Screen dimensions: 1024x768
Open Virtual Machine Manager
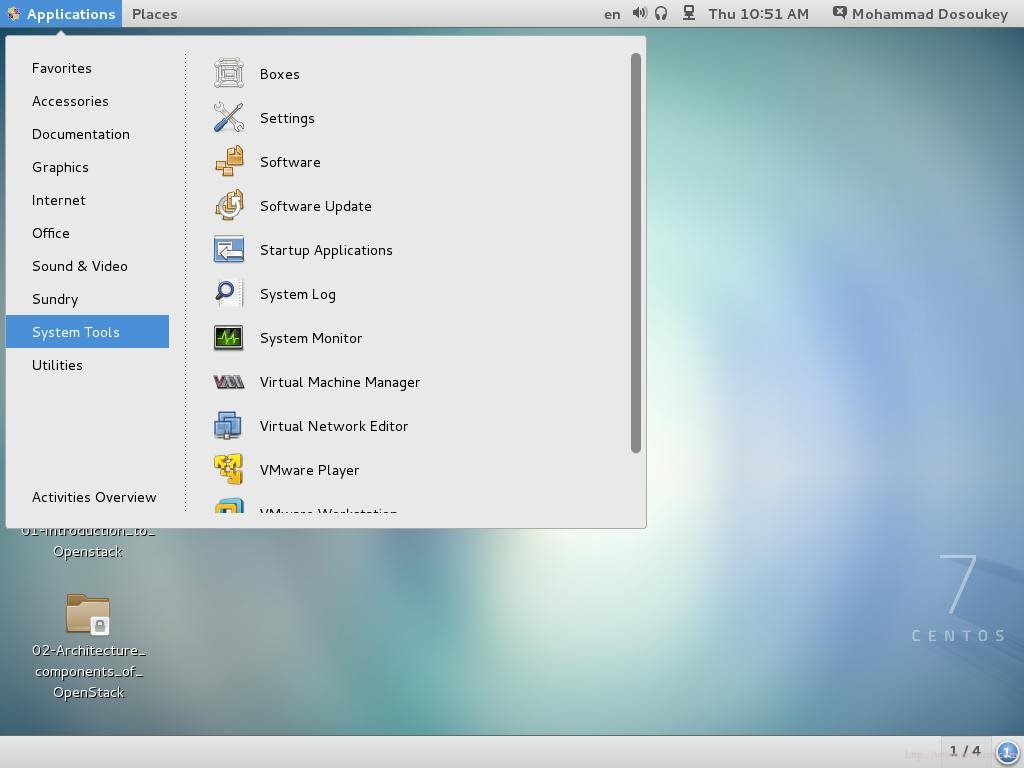(339, 382)
